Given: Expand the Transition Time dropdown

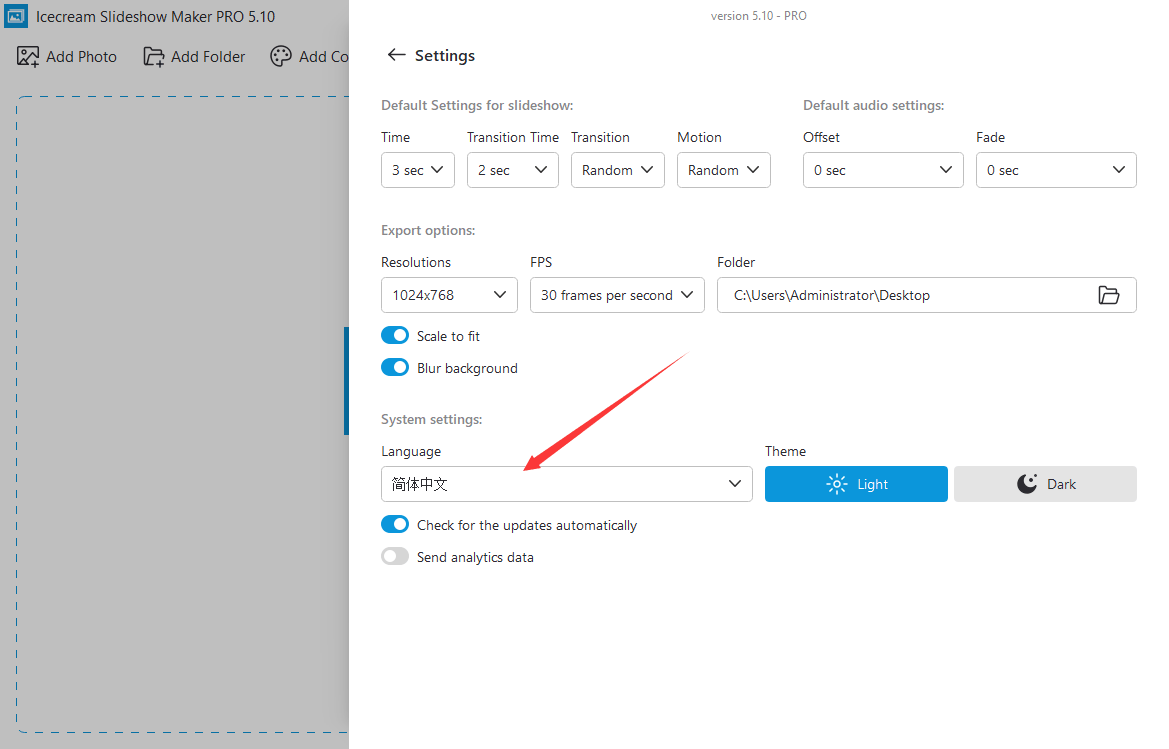Looking at the screenshot, I should (x=512, y=170).
